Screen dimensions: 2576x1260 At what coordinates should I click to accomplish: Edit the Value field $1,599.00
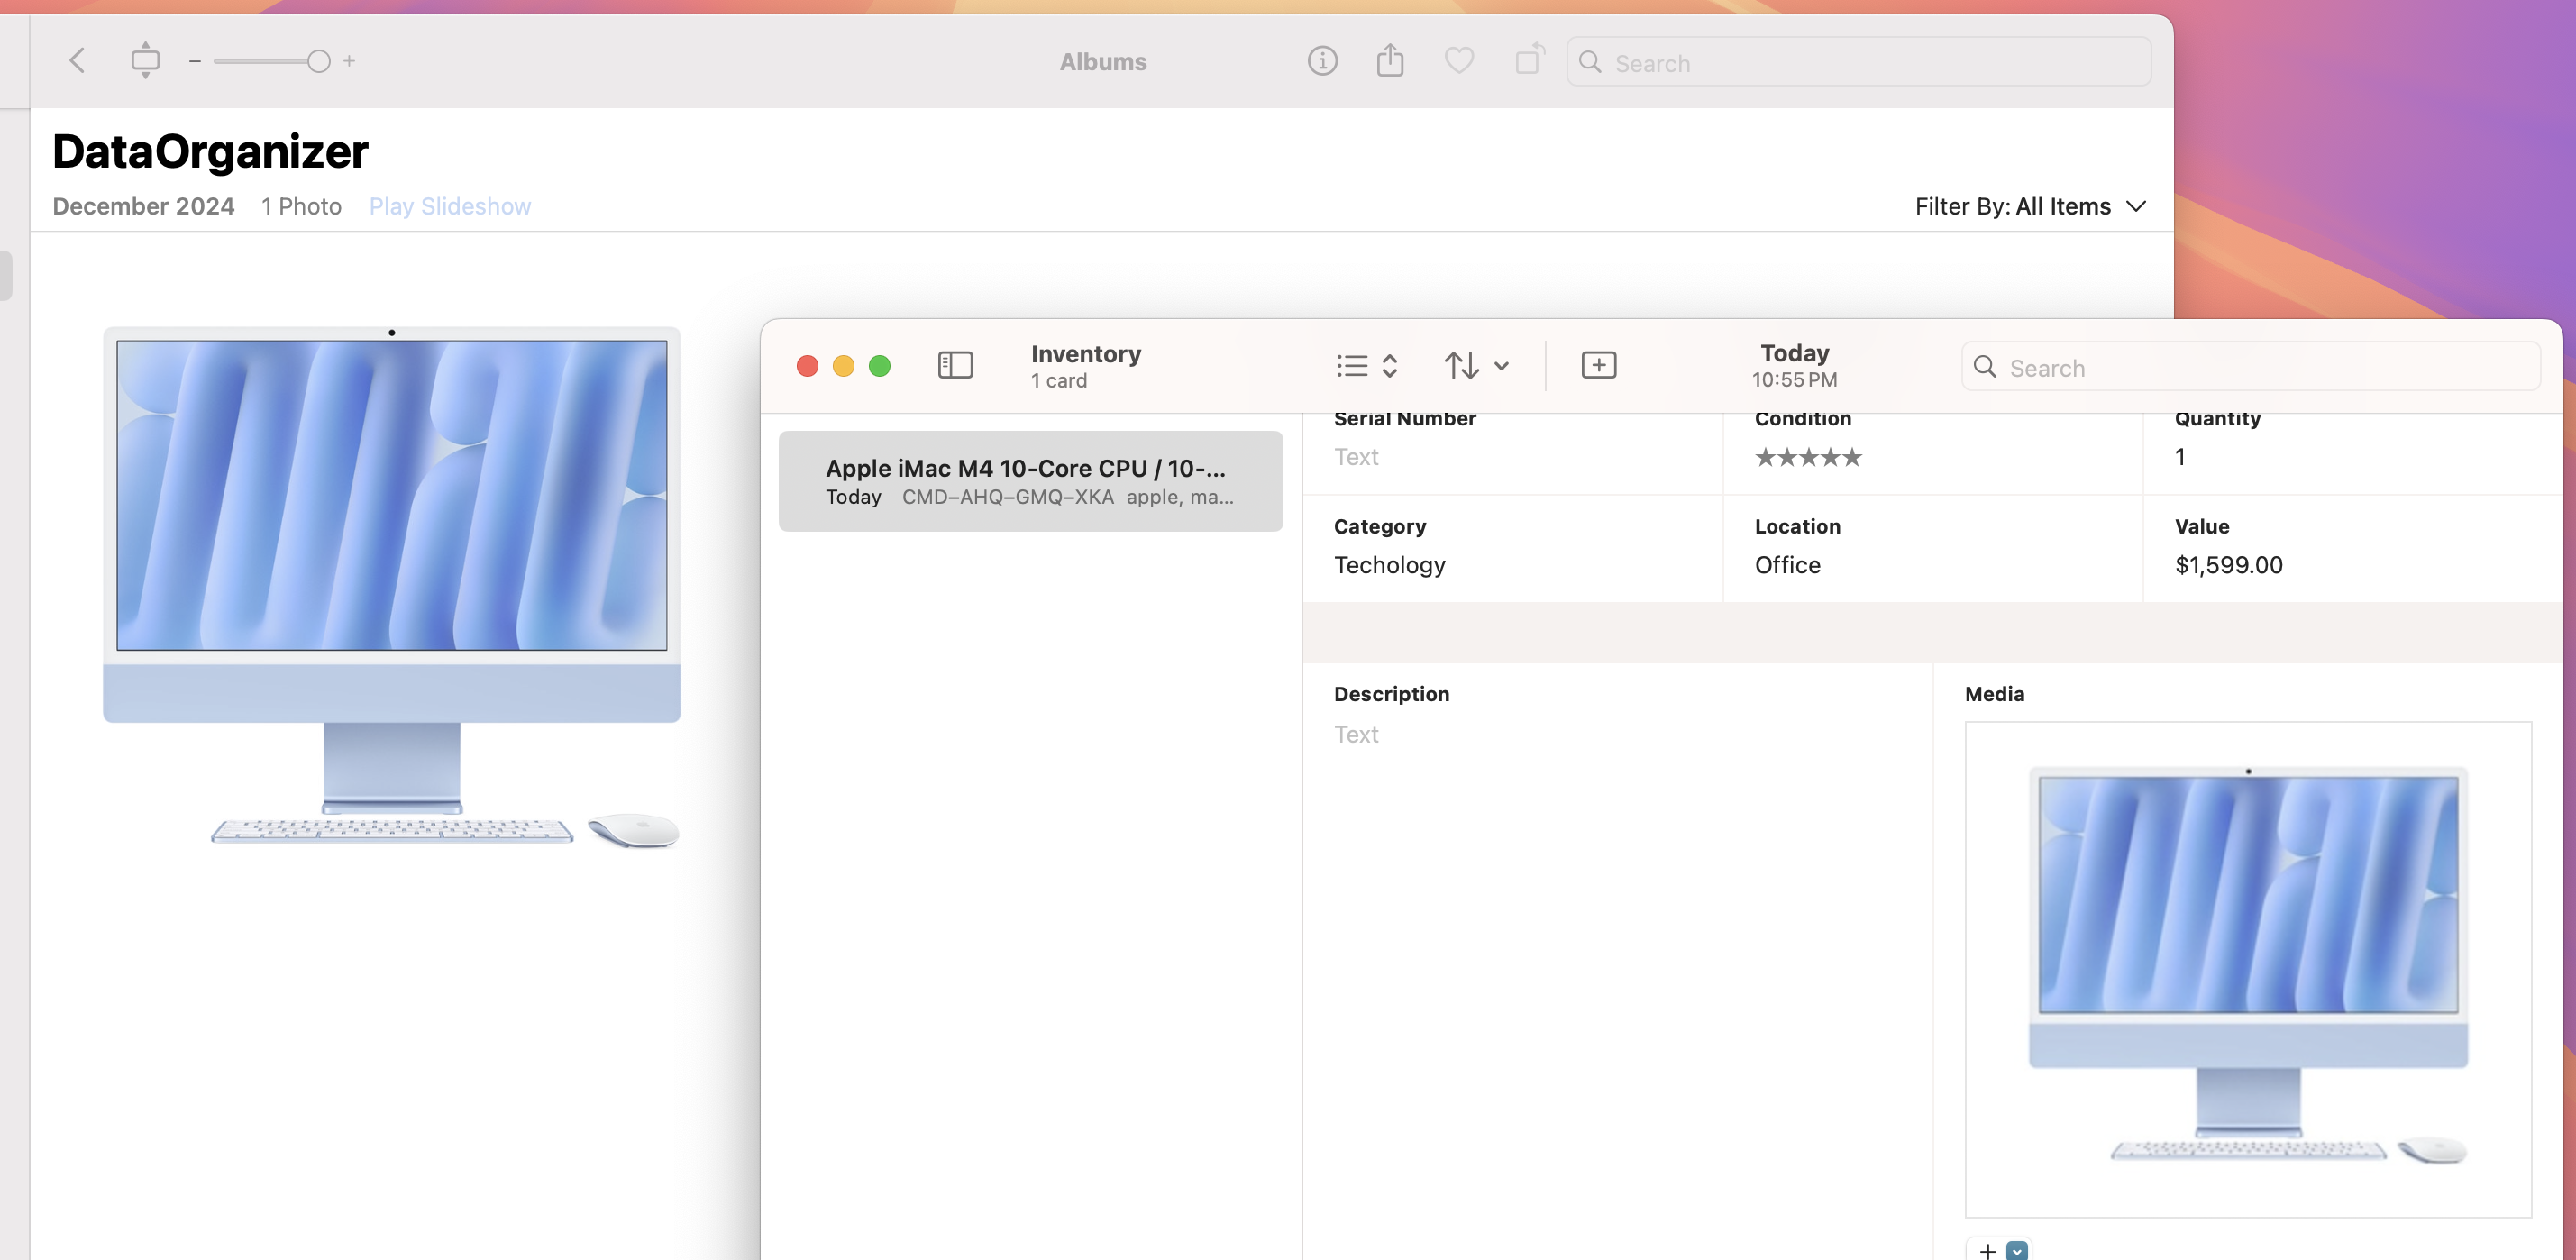[2229, 565]
